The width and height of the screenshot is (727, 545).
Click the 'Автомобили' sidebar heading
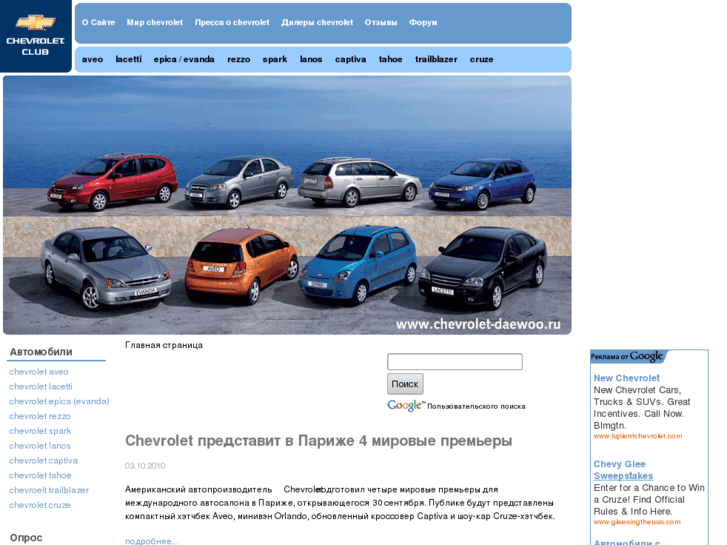coord(41,352)
